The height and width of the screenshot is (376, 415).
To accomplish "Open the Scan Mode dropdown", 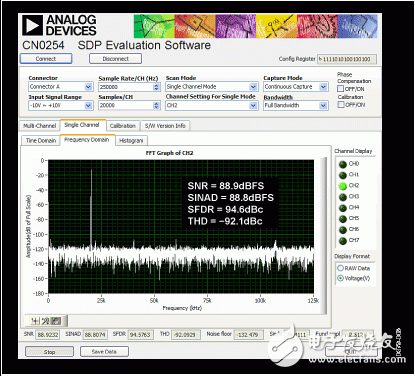I will [212, 87].
